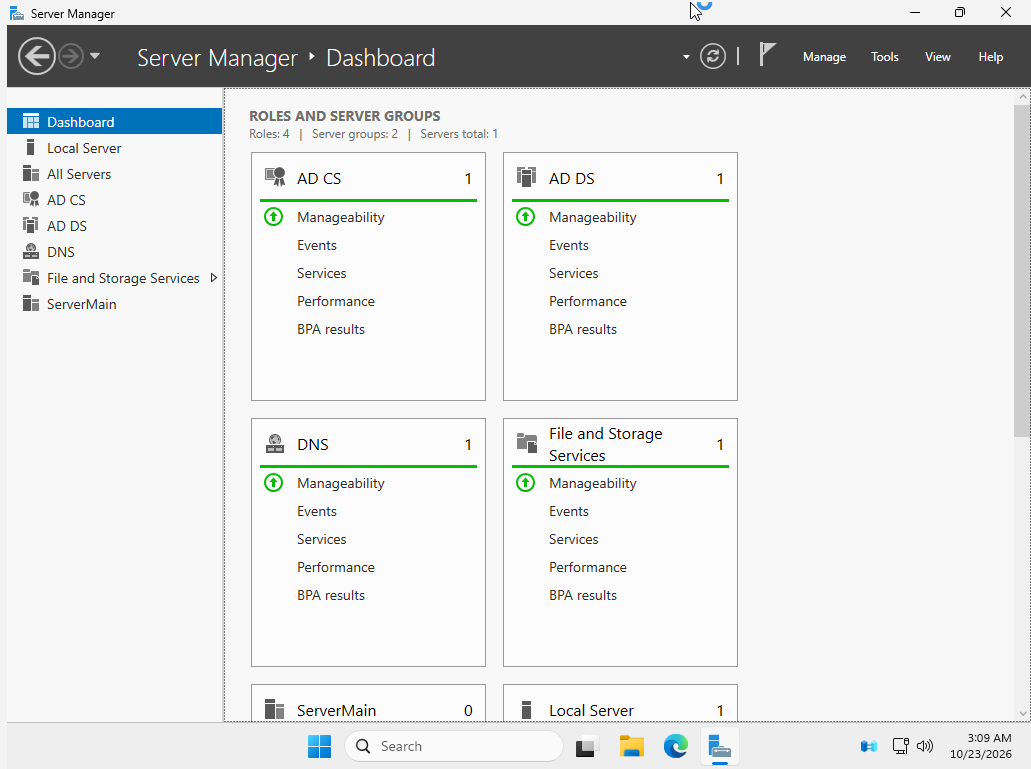The image size is (1031, 769).
Task: Click the All Servers sidebar icon
Action: coord(31,174)
